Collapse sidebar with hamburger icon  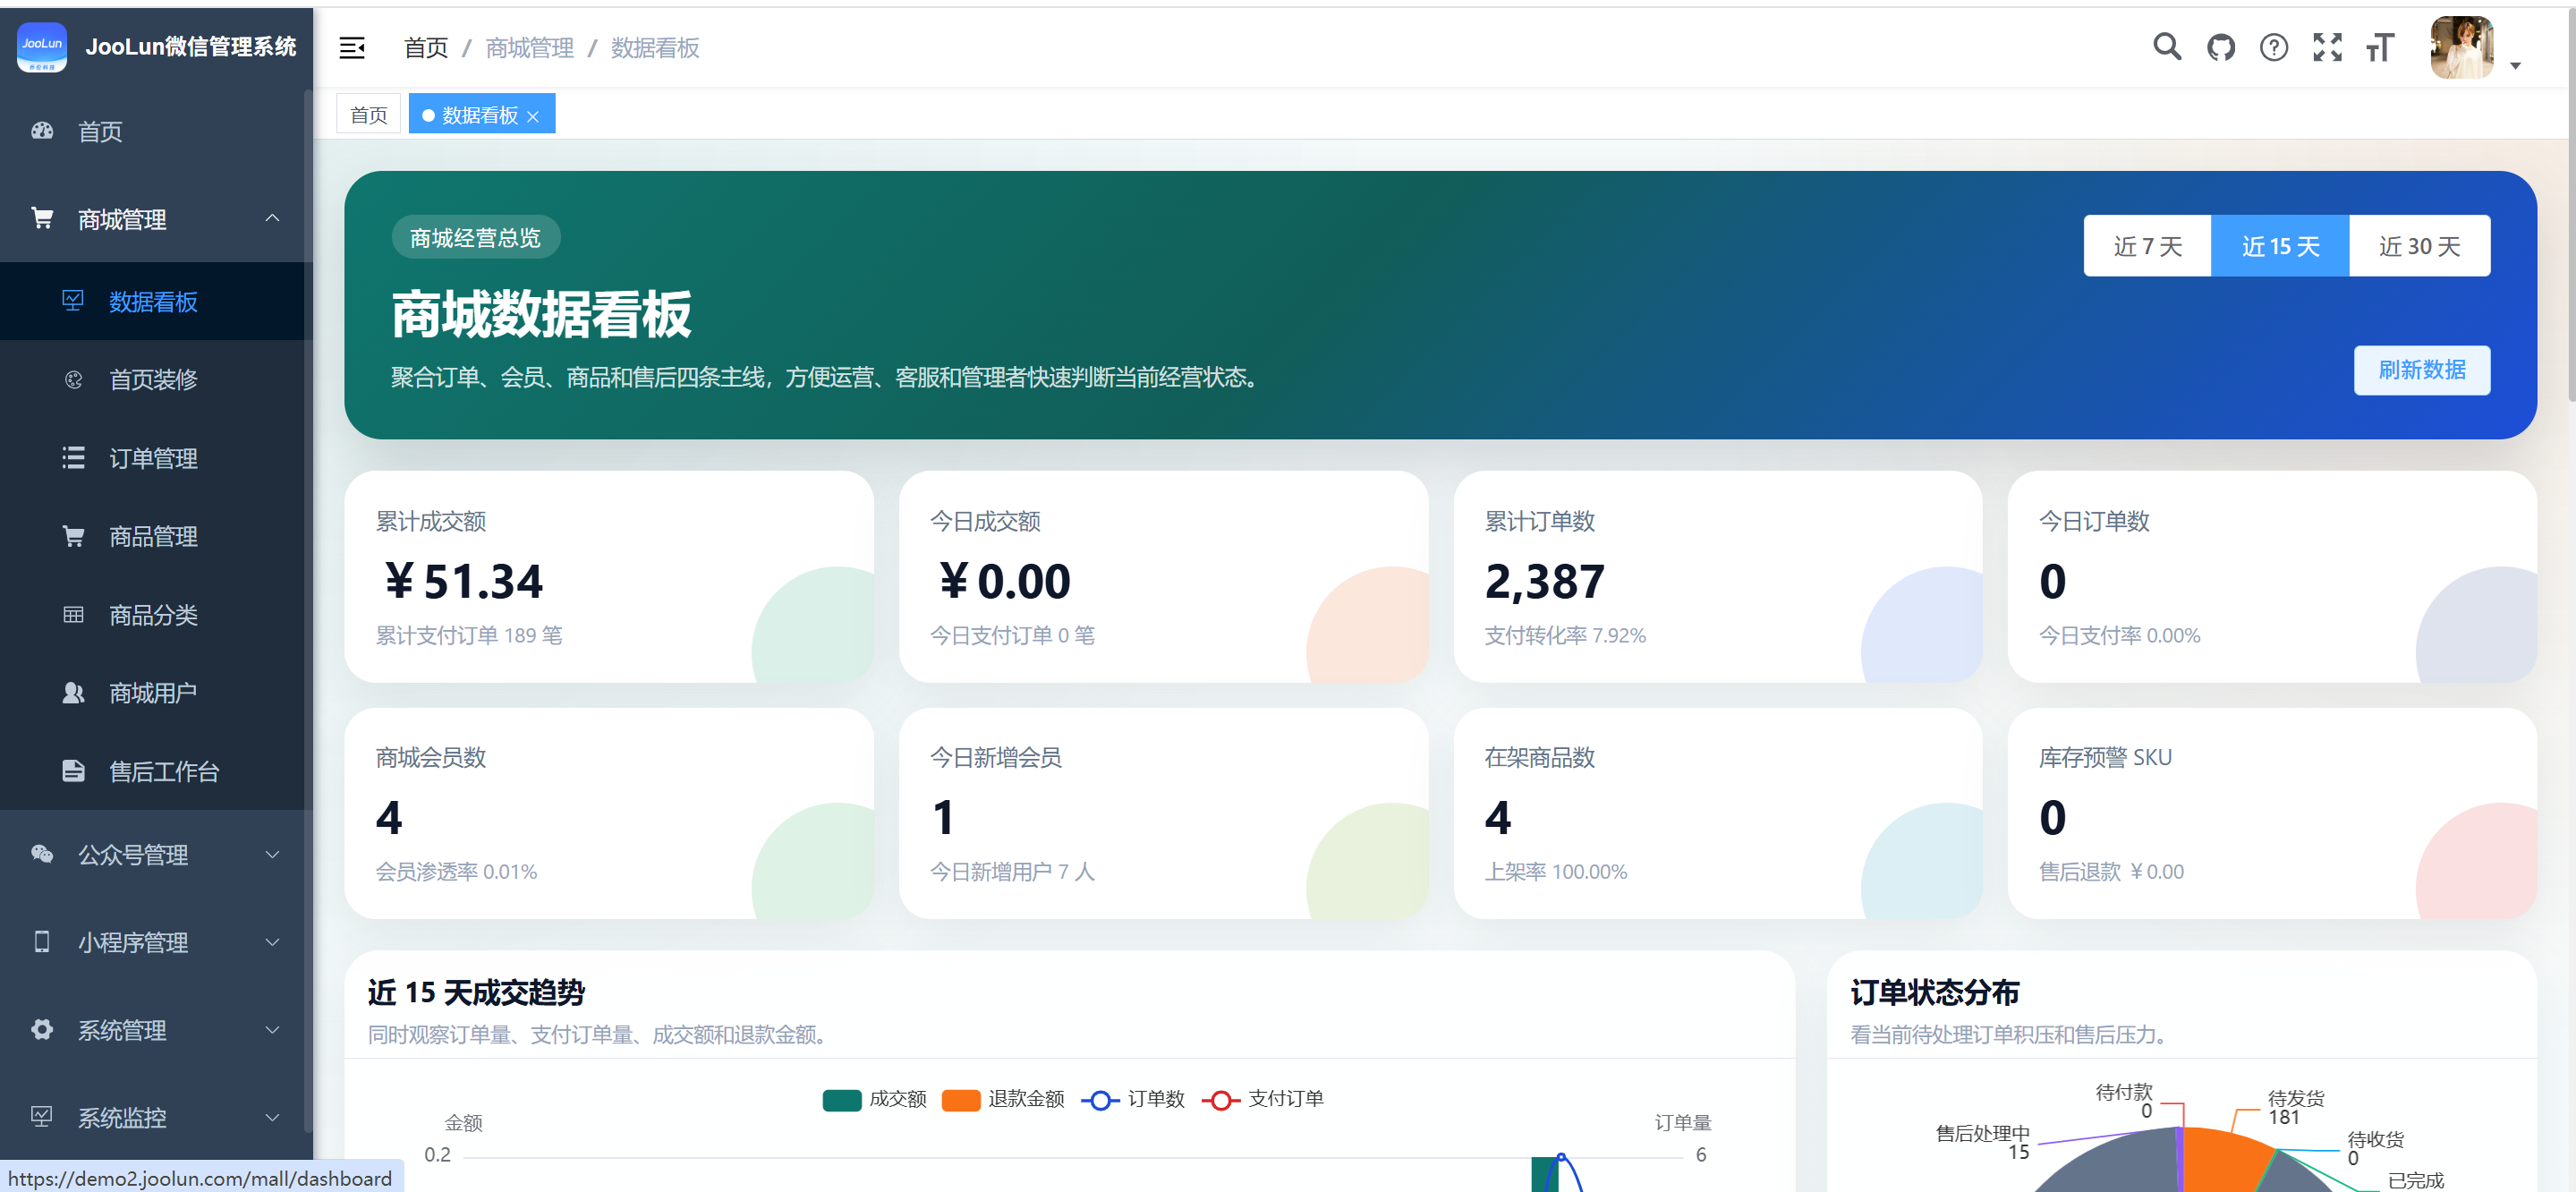[x=352, y=47]
